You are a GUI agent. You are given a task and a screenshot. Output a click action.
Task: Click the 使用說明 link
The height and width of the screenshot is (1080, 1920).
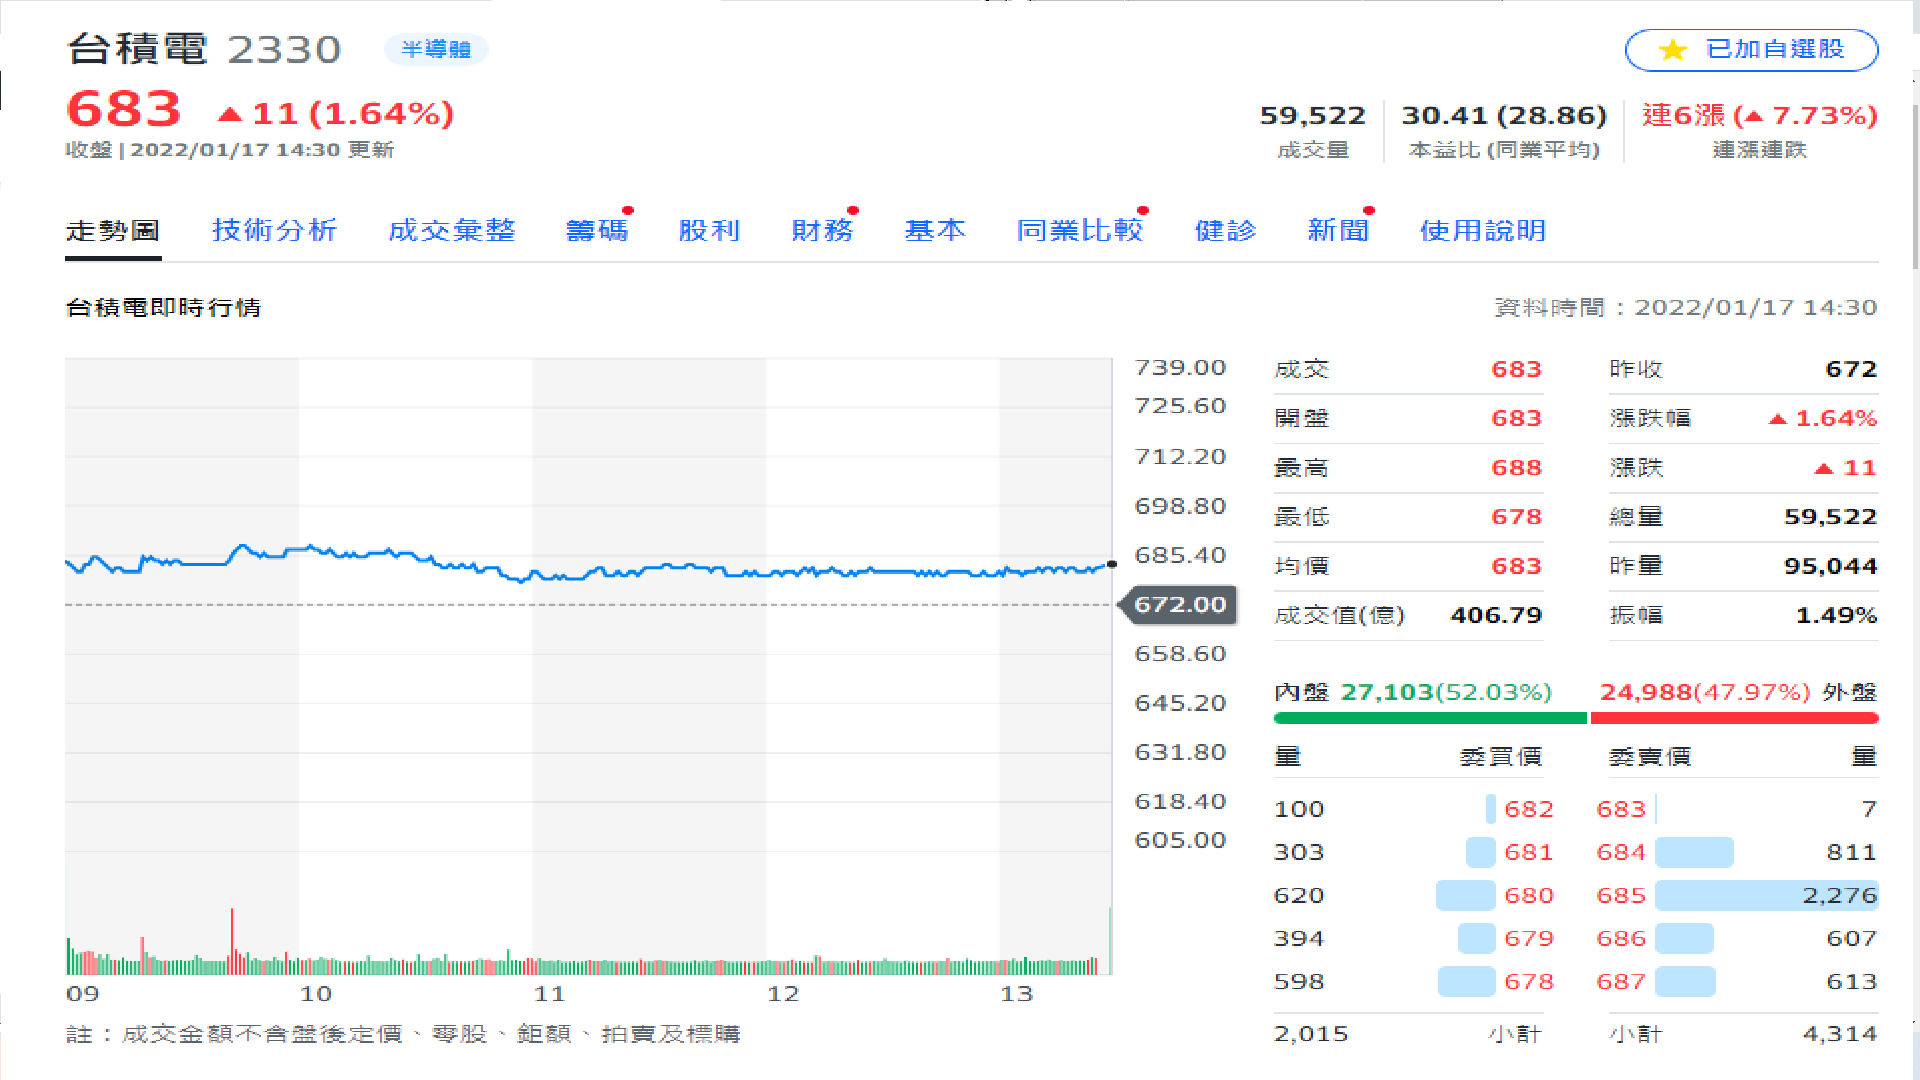[1482, 230]
